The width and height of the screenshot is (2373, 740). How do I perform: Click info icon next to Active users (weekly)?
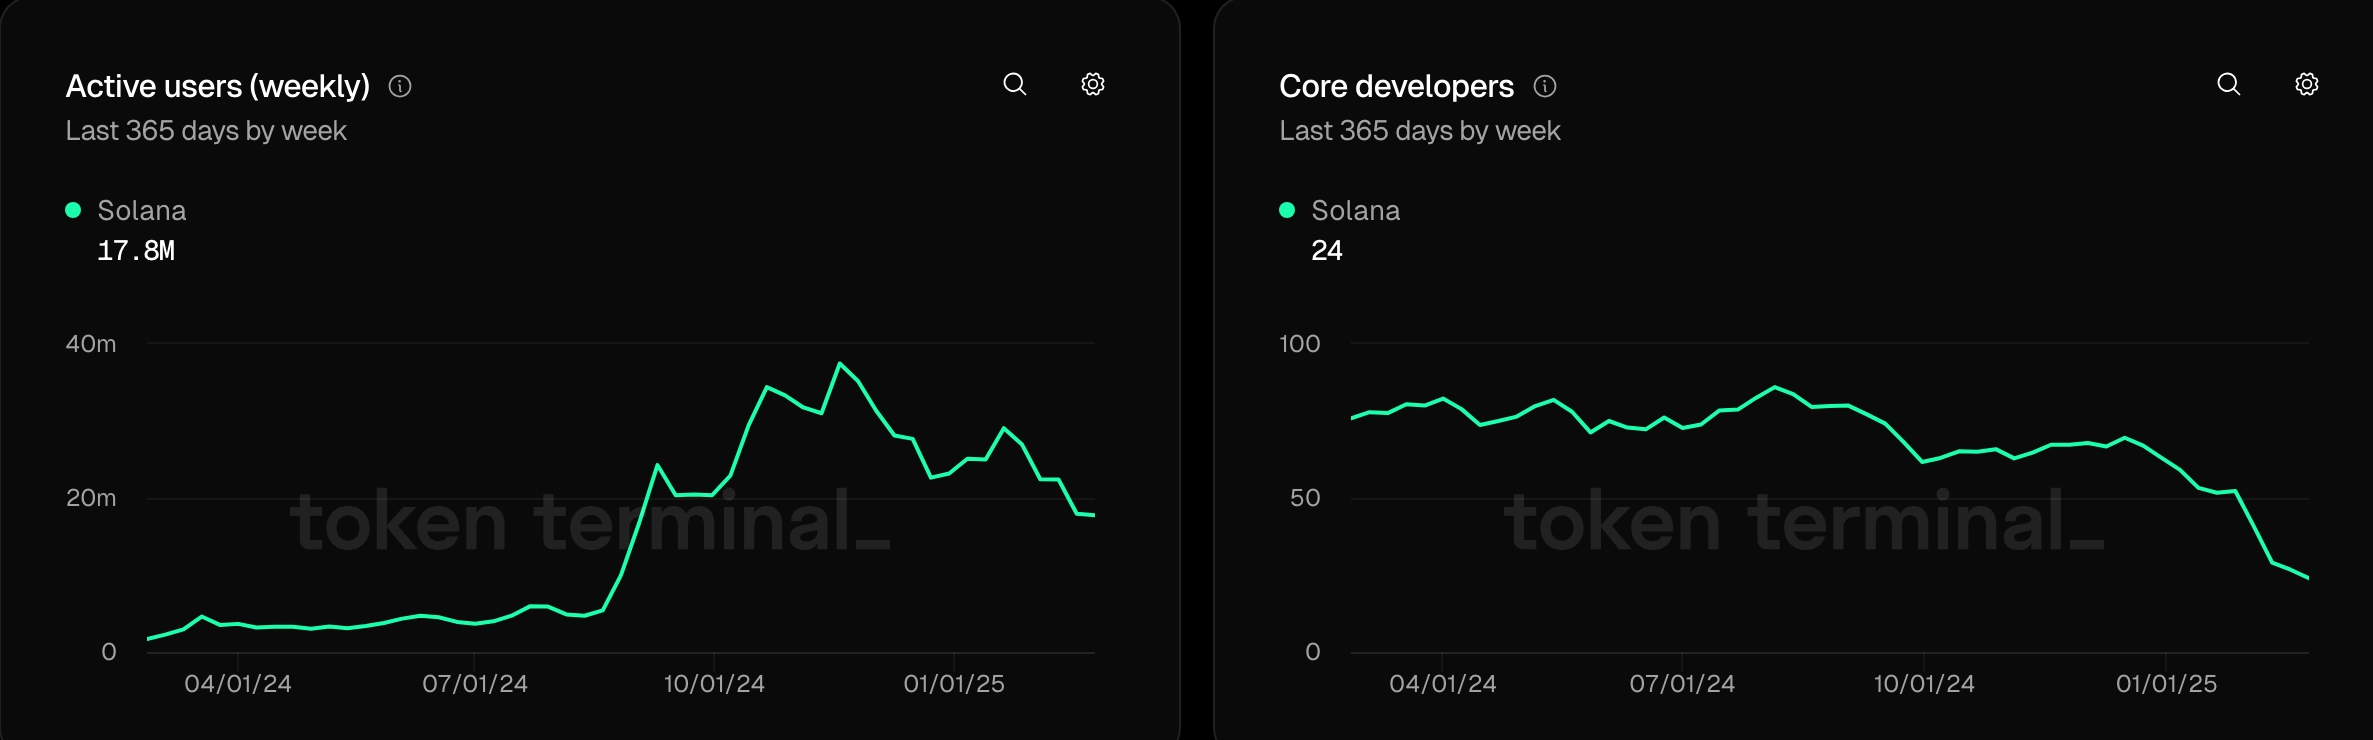point(400,87)
